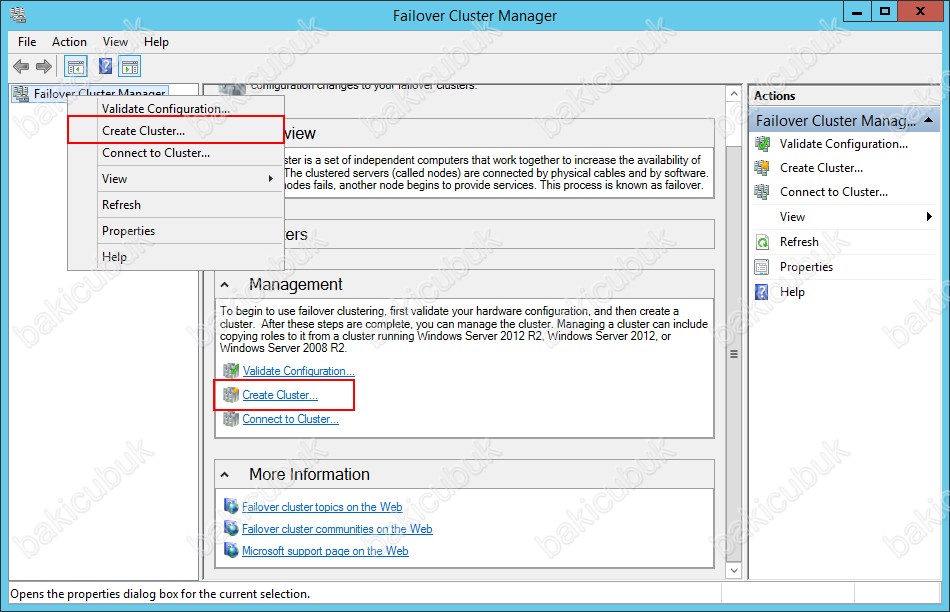Click the status bar text about properties dialog

coord(160,594)
